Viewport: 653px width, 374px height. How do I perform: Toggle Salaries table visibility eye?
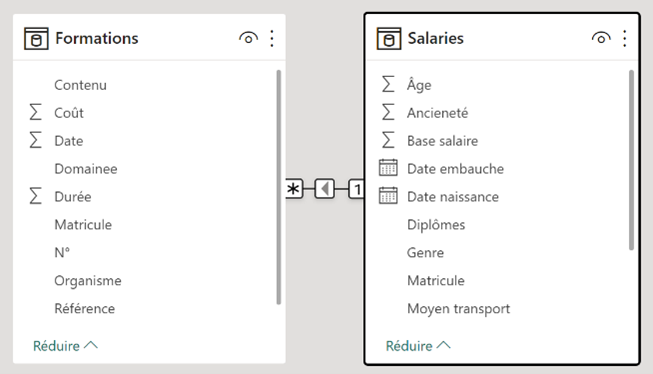[x=601, y=38]
